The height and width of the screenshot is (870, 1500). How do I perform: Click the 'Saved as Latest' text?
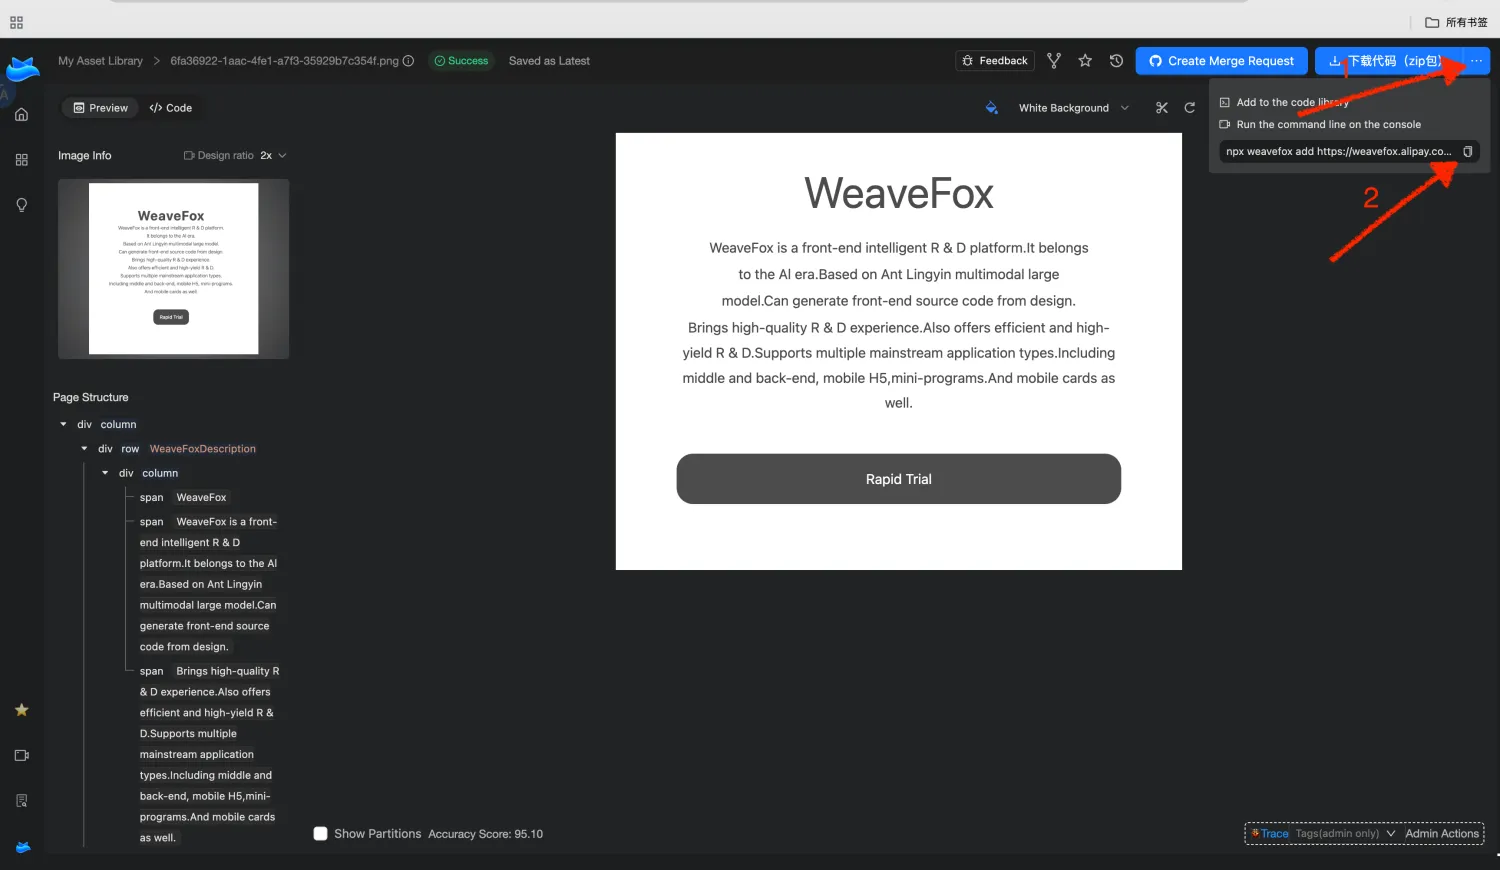(x=549, y=61)
